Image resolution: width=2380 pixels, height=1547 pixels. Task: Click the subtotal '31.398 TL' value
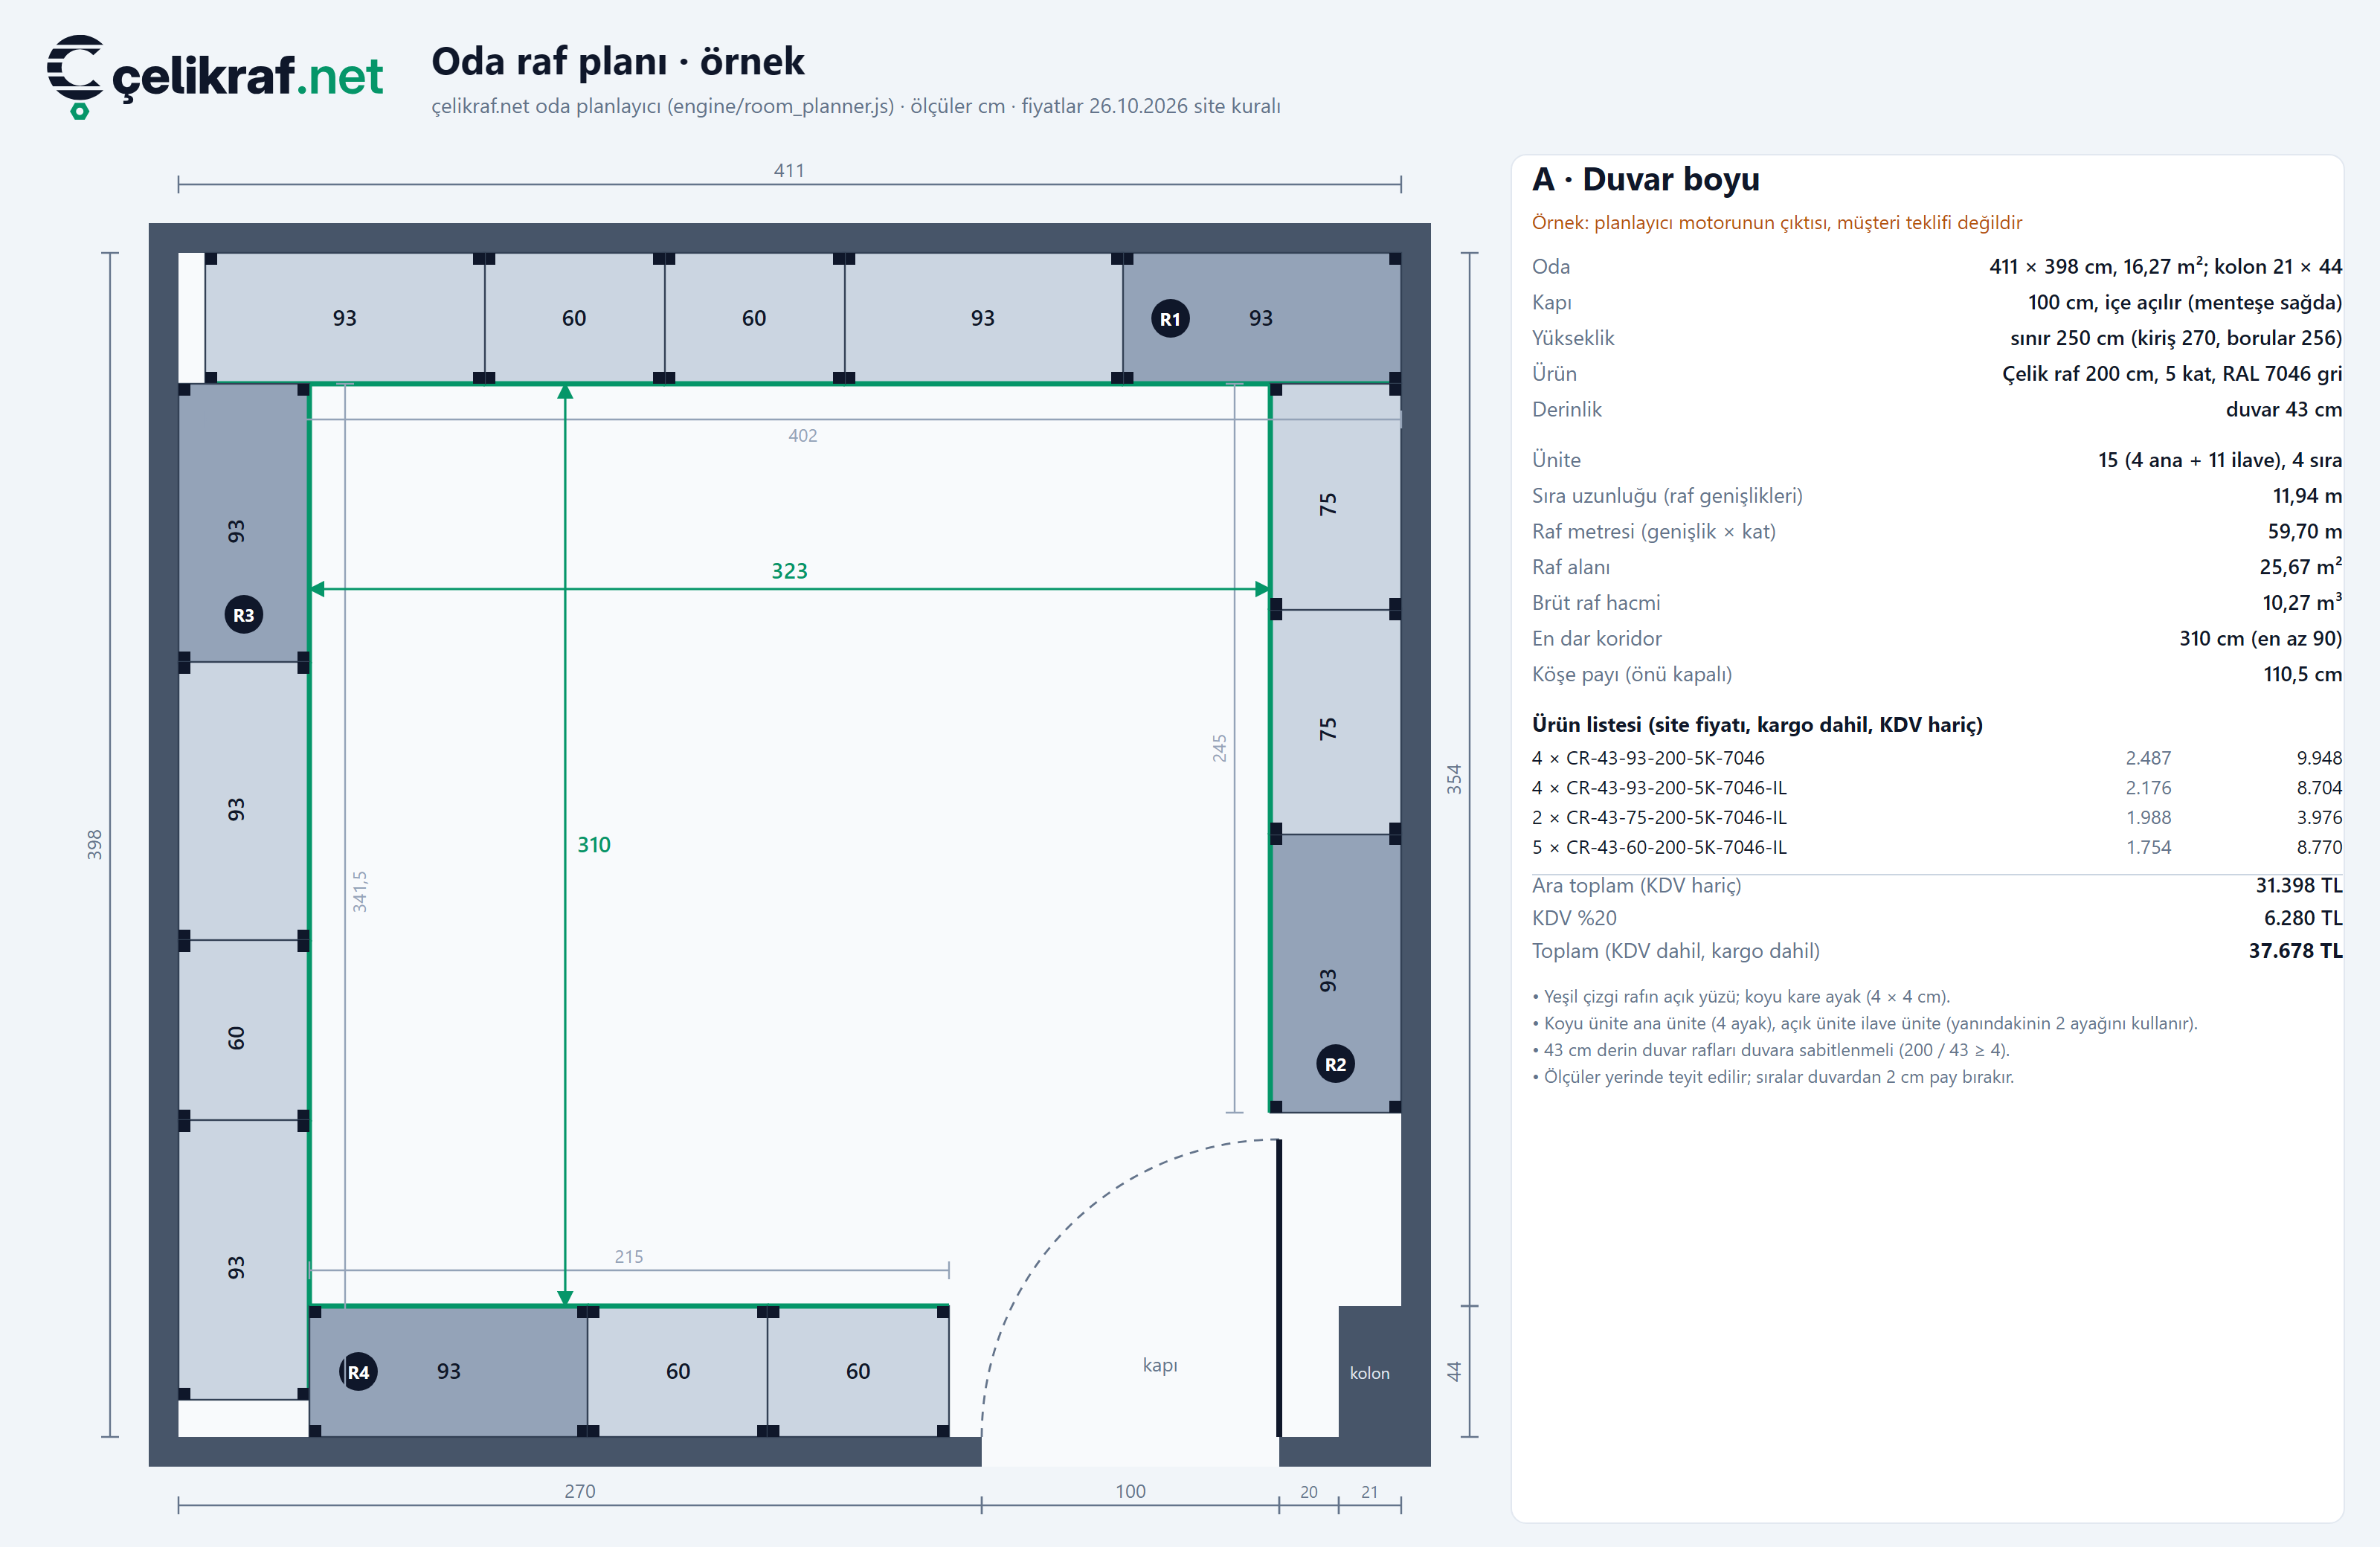pos(2298,885)
